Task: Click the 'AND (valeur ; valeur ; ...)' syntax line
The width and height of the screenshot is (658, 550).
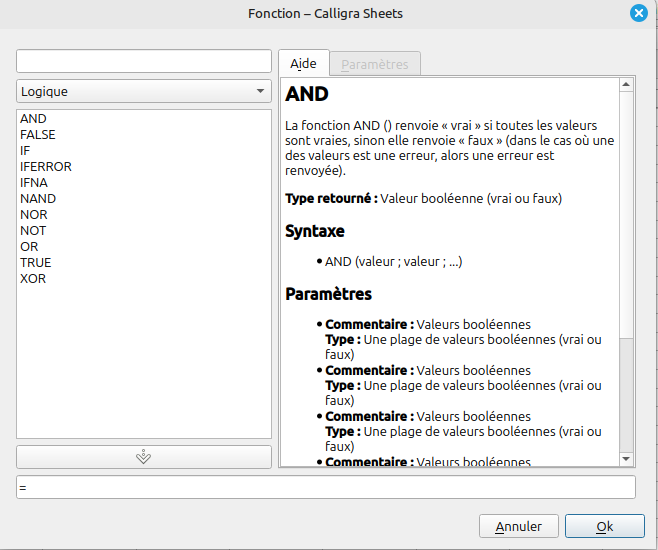Action: (x=394, y=262)
